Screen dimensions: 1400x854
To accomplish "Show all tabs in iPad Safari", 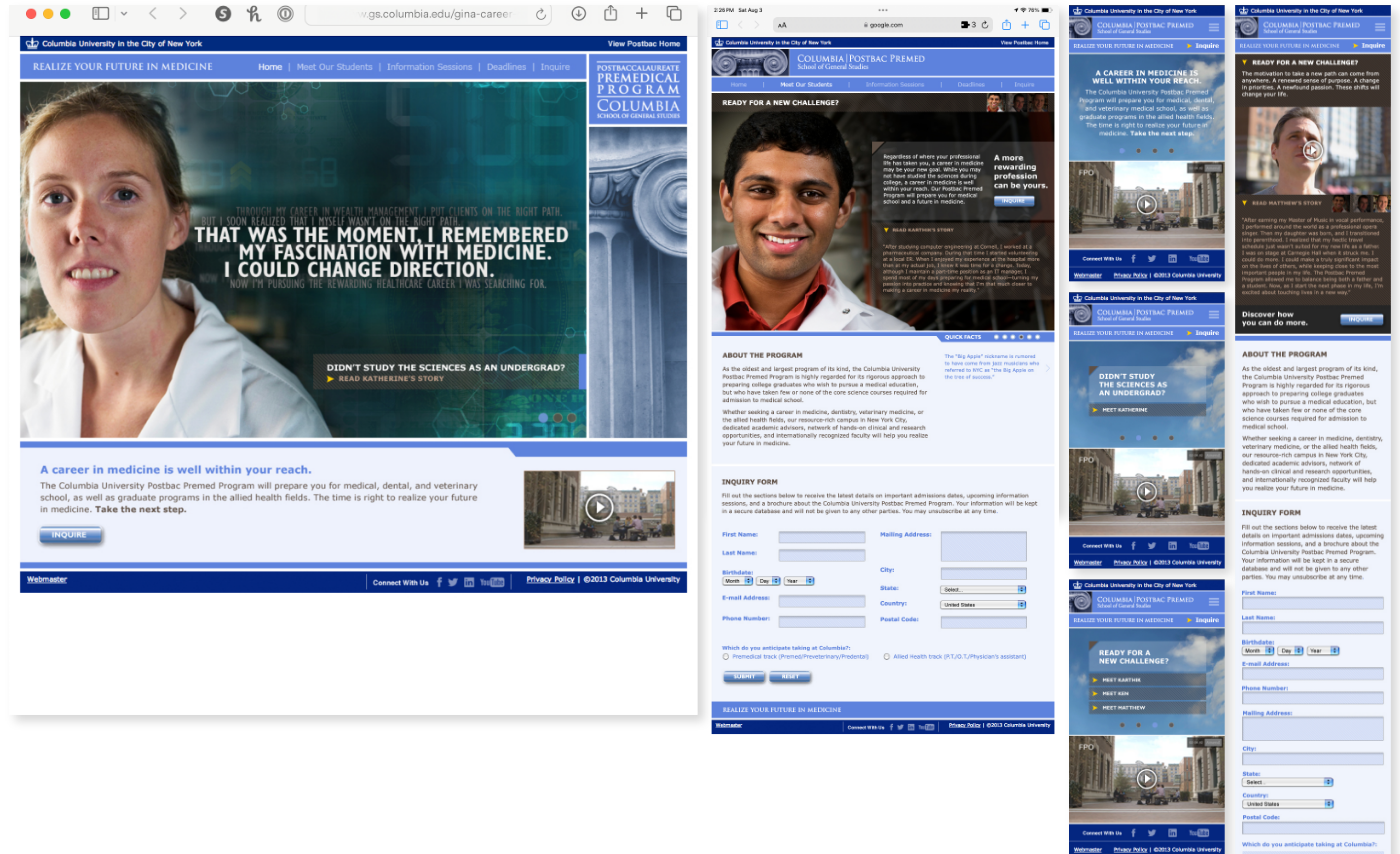I will pyautogui.click(x=1044, y=25).
